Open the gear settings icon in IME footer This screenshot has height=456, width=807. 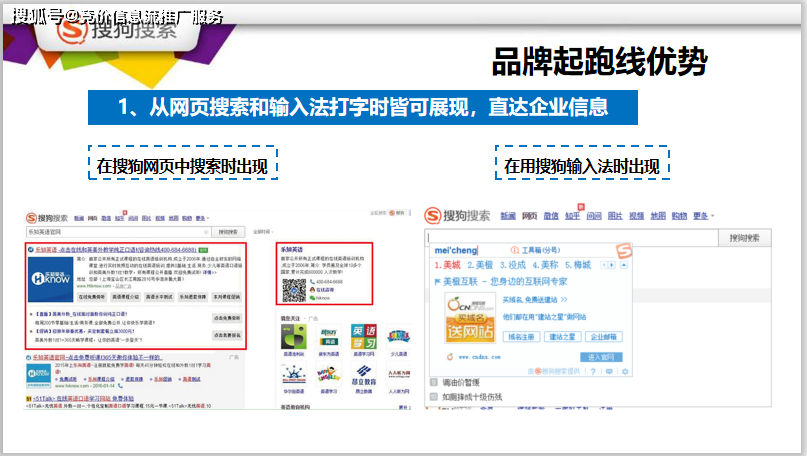(x=625, y=371)
